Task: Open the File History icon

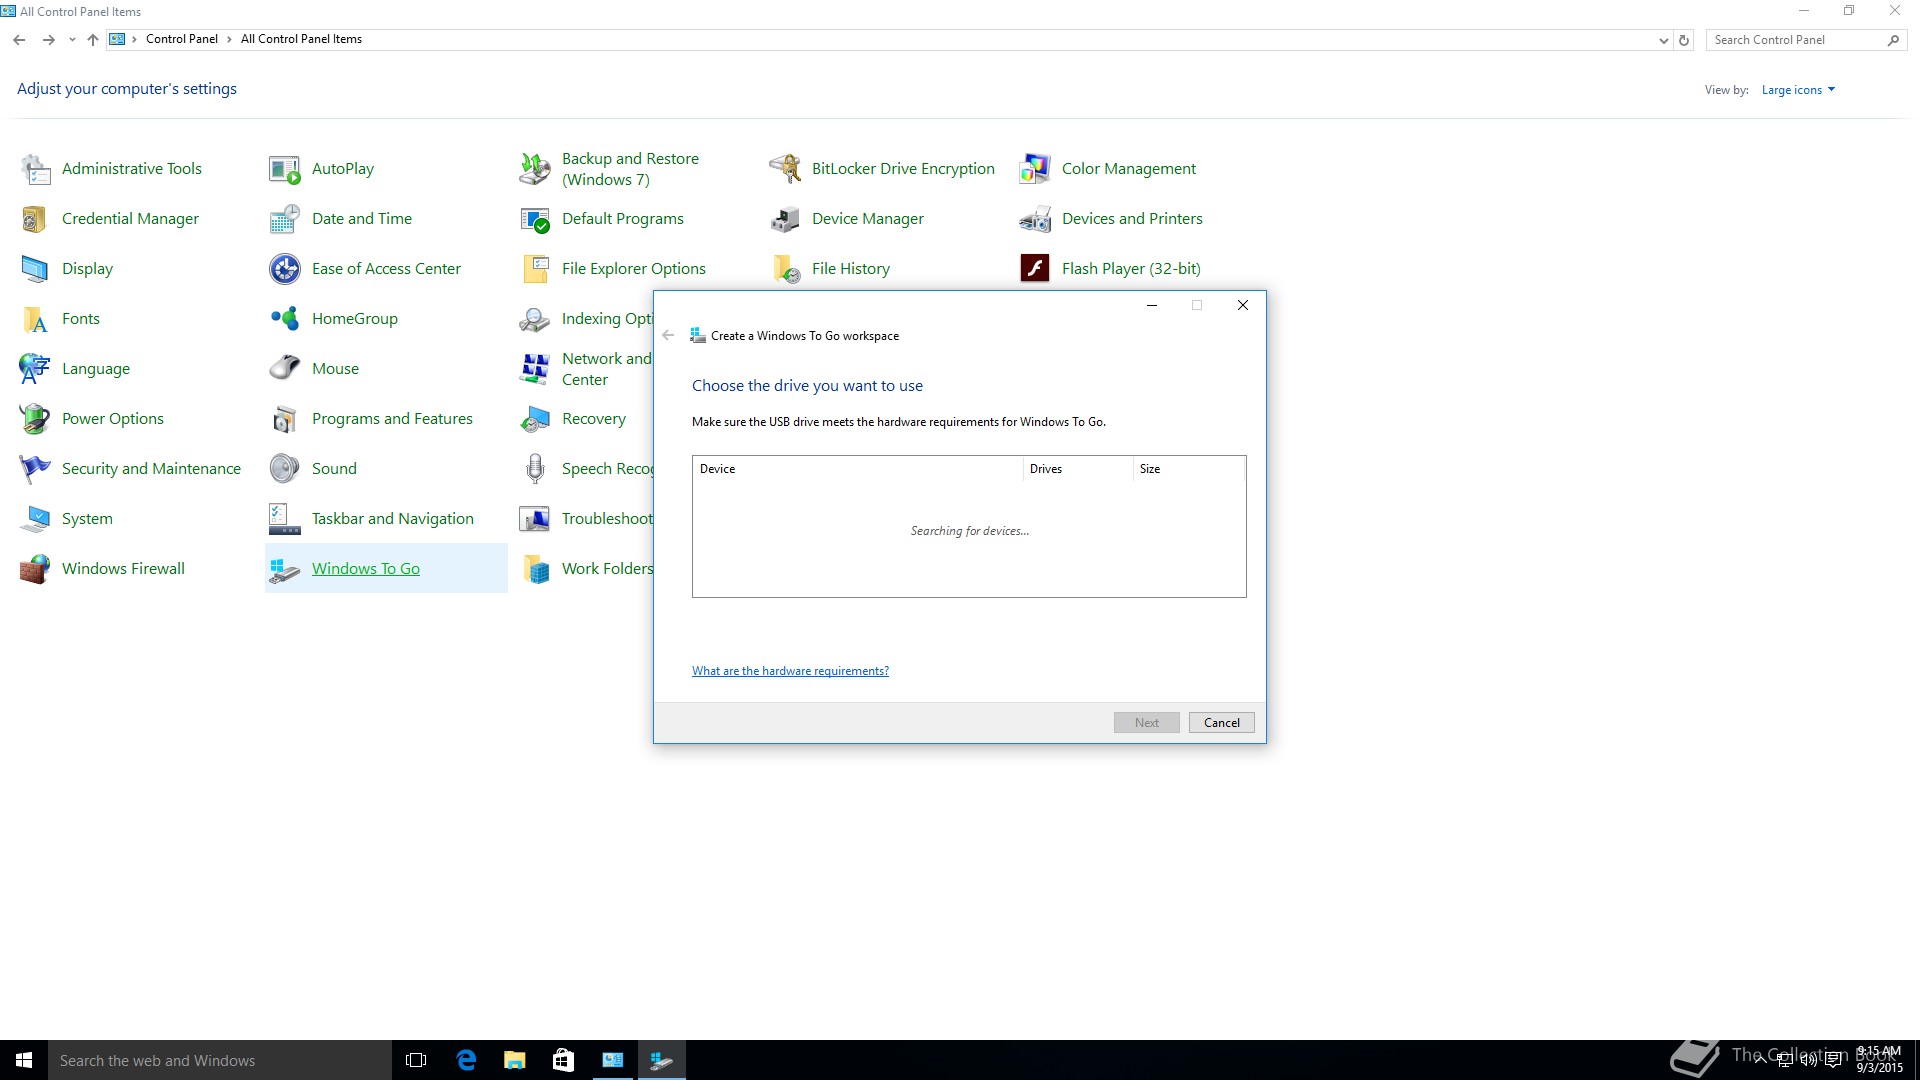Action: click(x=785, y=269)
